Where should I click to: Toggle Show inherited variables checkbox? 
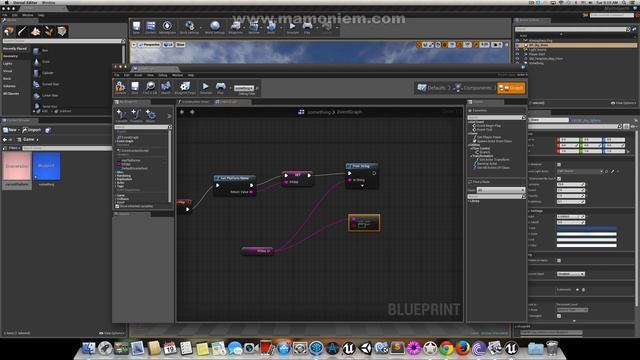click(x=118, y=207)
